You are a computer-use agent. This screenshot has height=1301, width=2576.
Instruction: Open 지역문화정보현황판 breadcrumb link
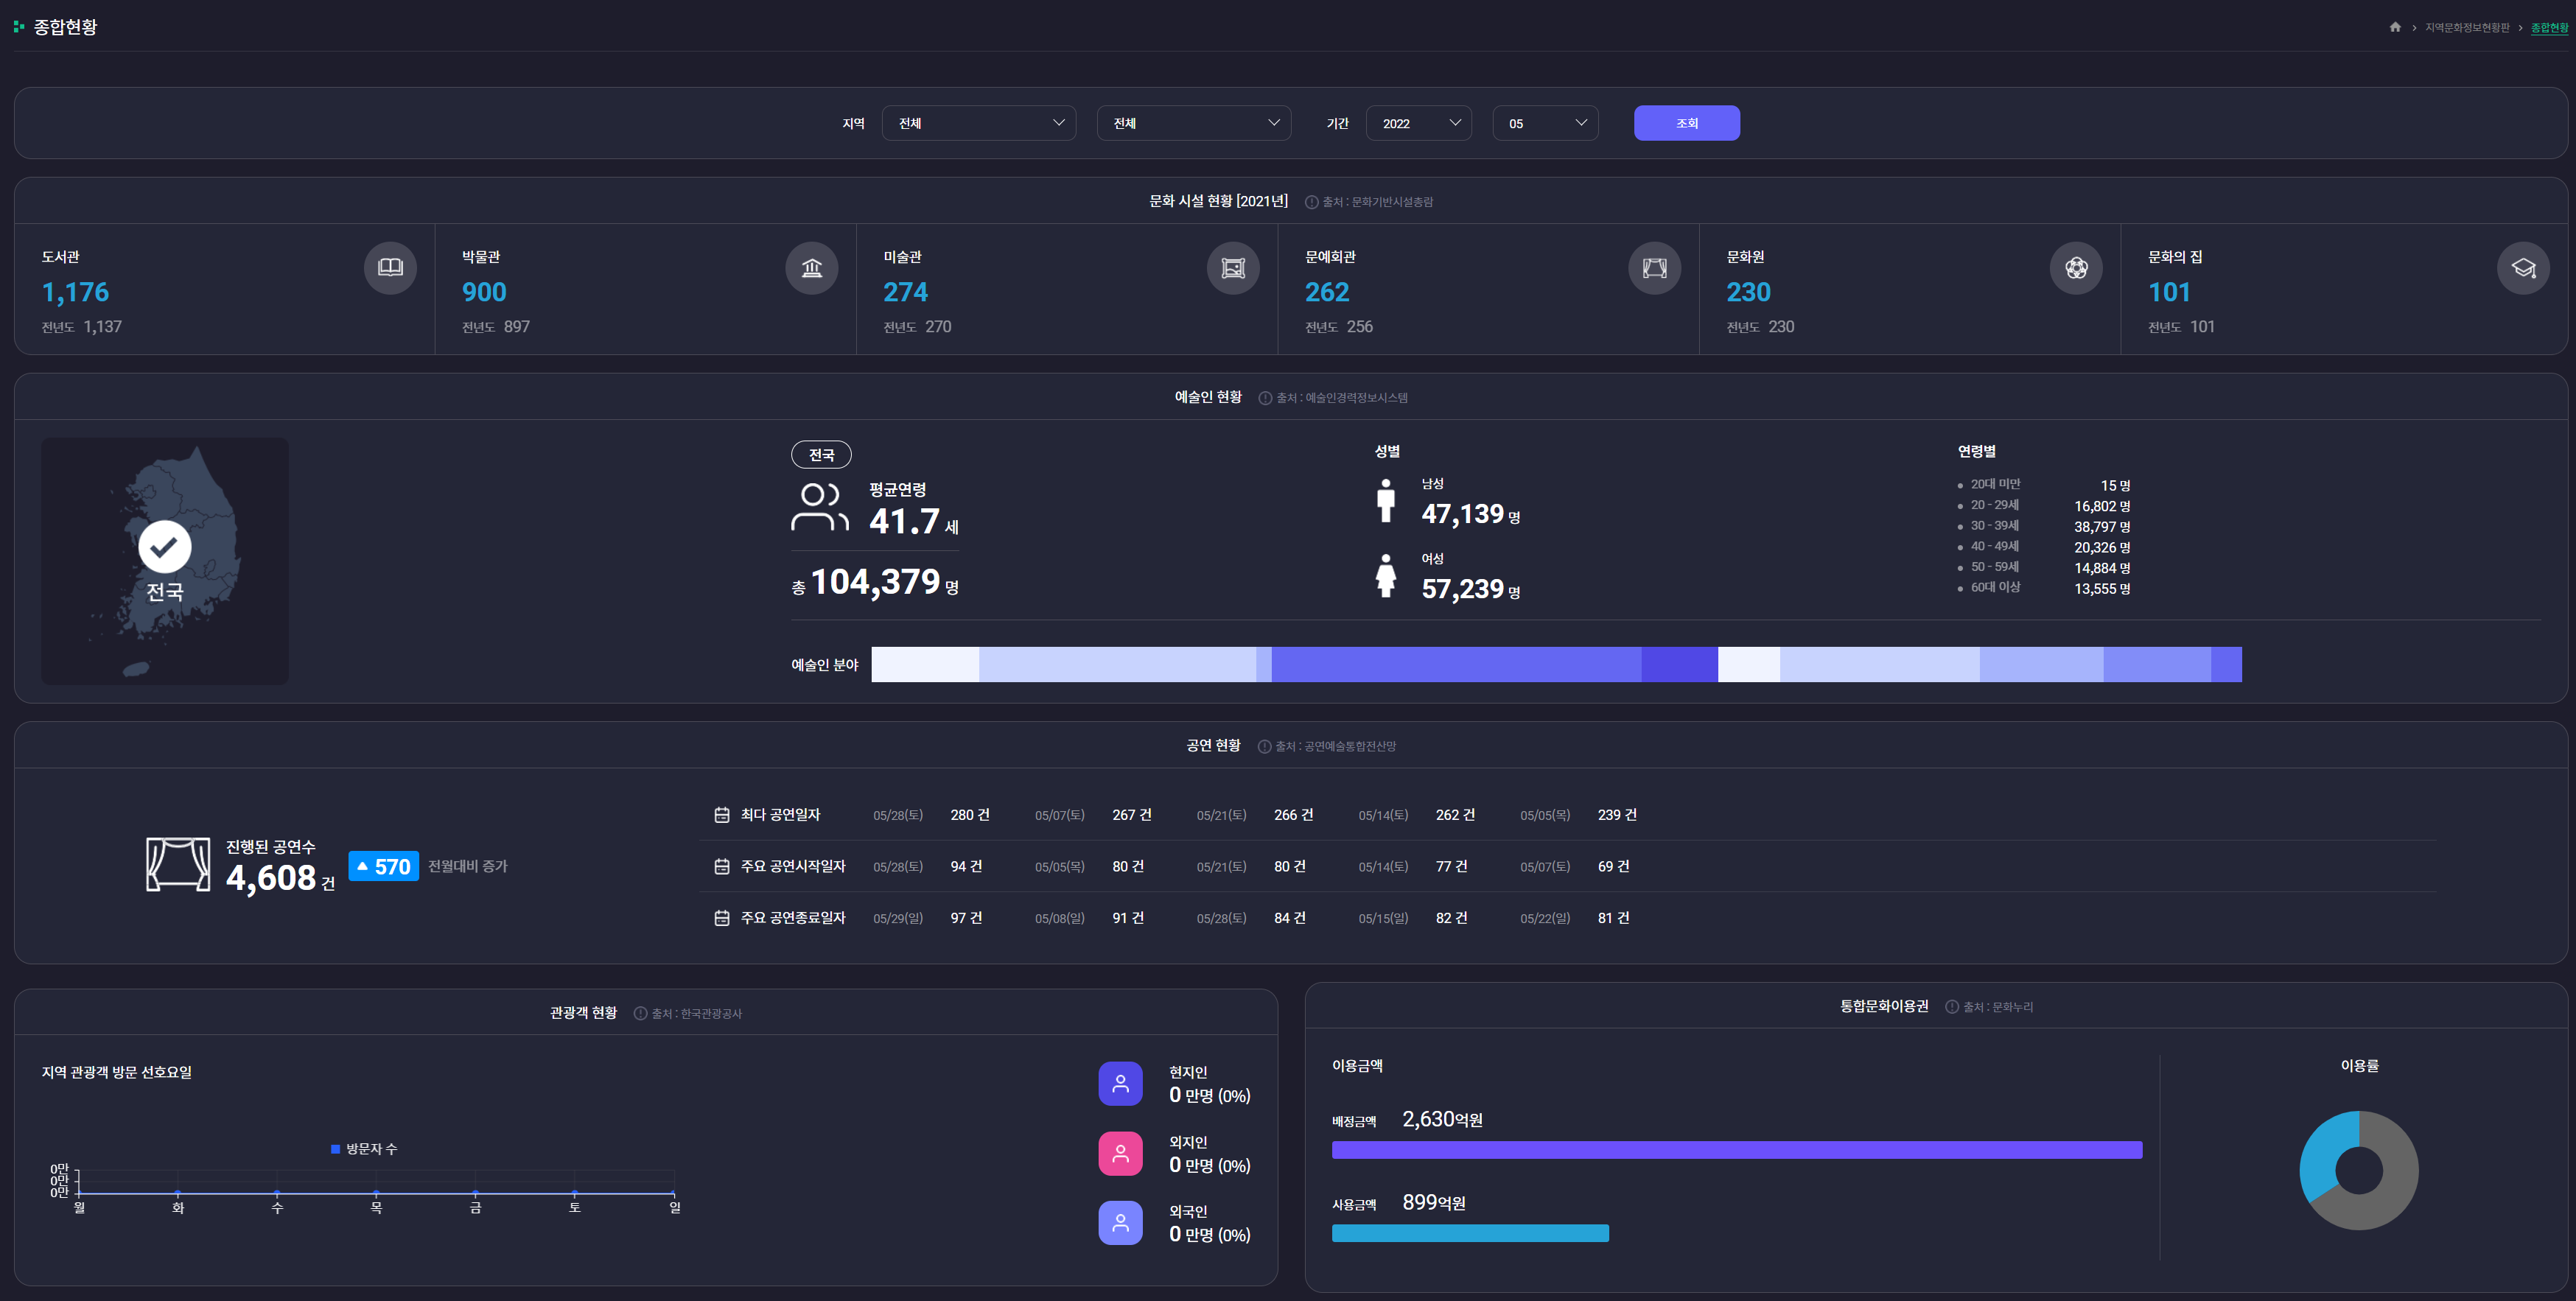[2467, 27]
